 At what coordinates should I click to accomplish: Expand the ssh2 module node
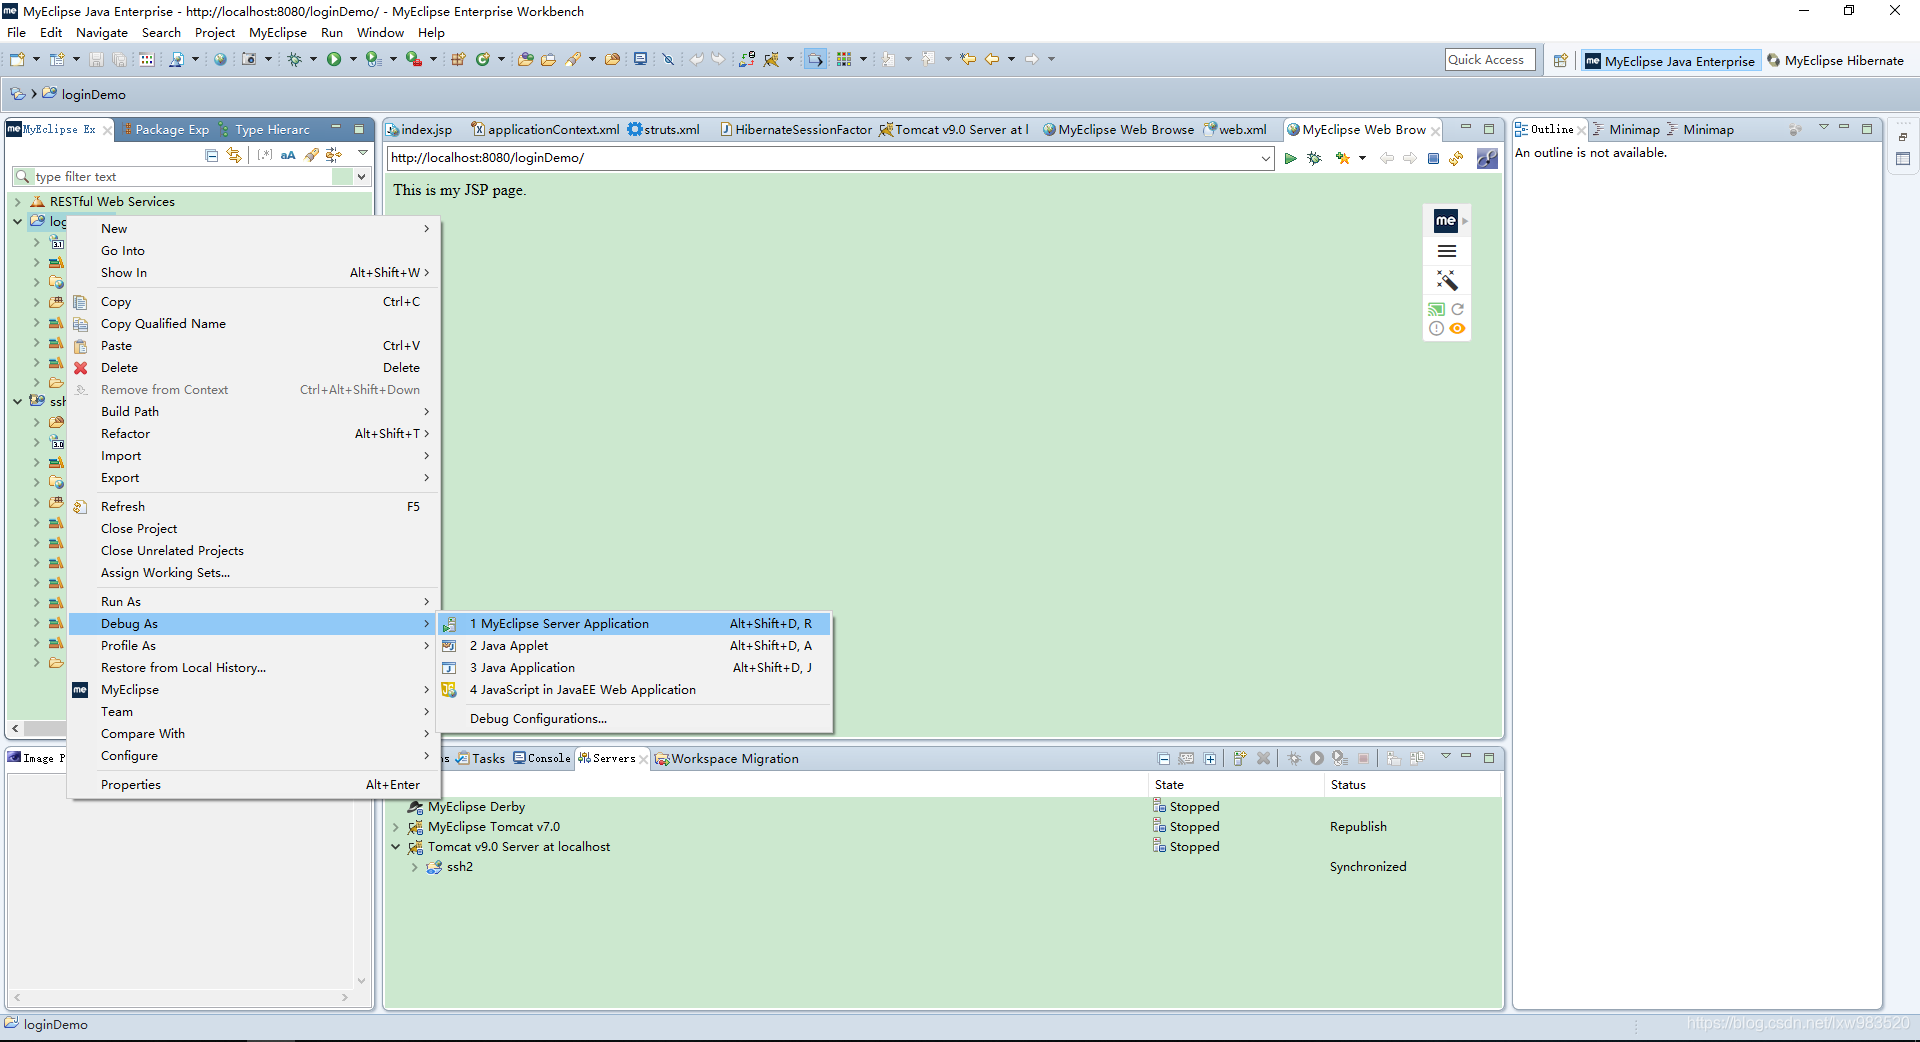pos(414,867)
